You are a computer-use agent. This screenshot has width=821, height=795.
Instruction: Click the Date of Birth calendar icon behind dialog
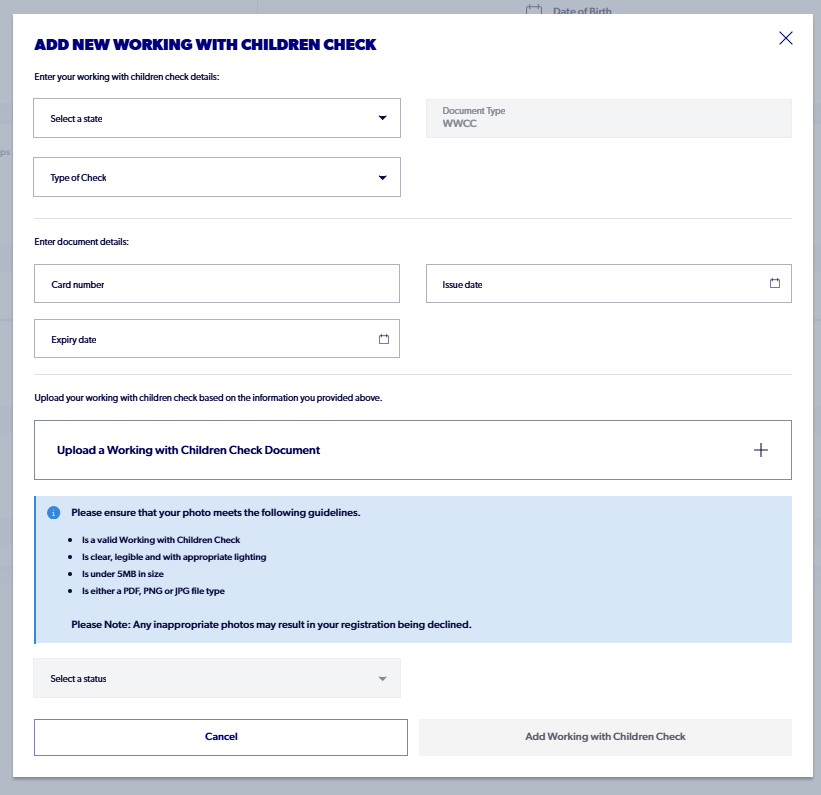point(534,9)
